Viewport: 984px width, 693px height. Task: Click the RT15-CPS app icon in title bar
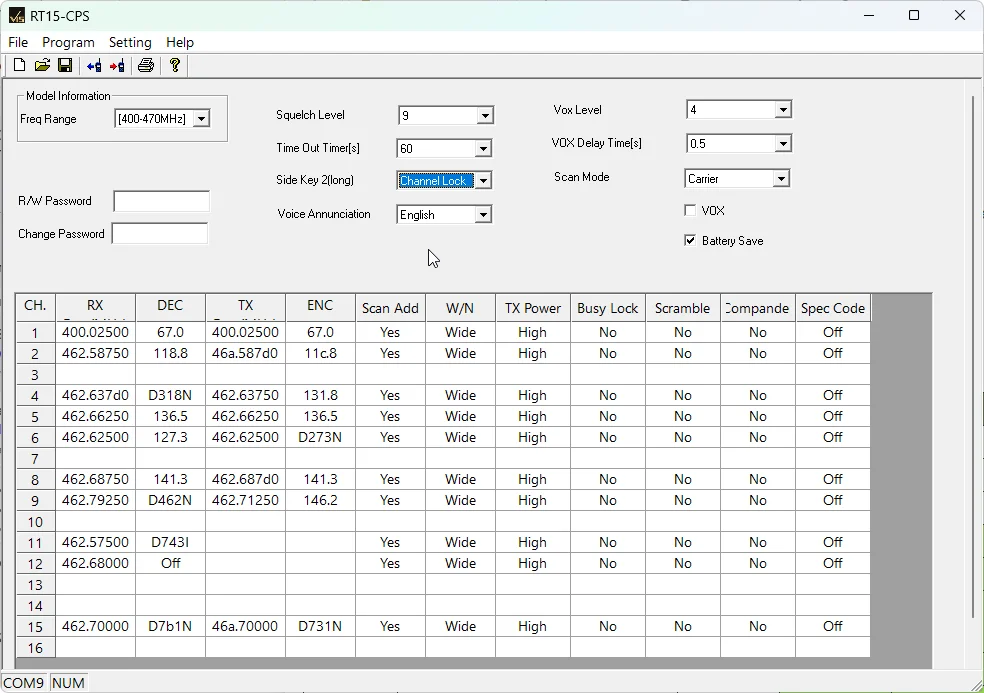(x=16, y=16)
